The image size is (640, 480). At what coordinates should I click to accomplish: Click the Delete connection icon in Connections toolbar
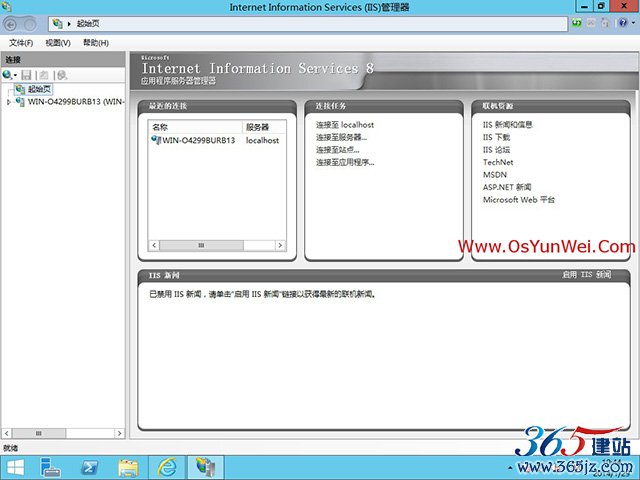[62, 75]
